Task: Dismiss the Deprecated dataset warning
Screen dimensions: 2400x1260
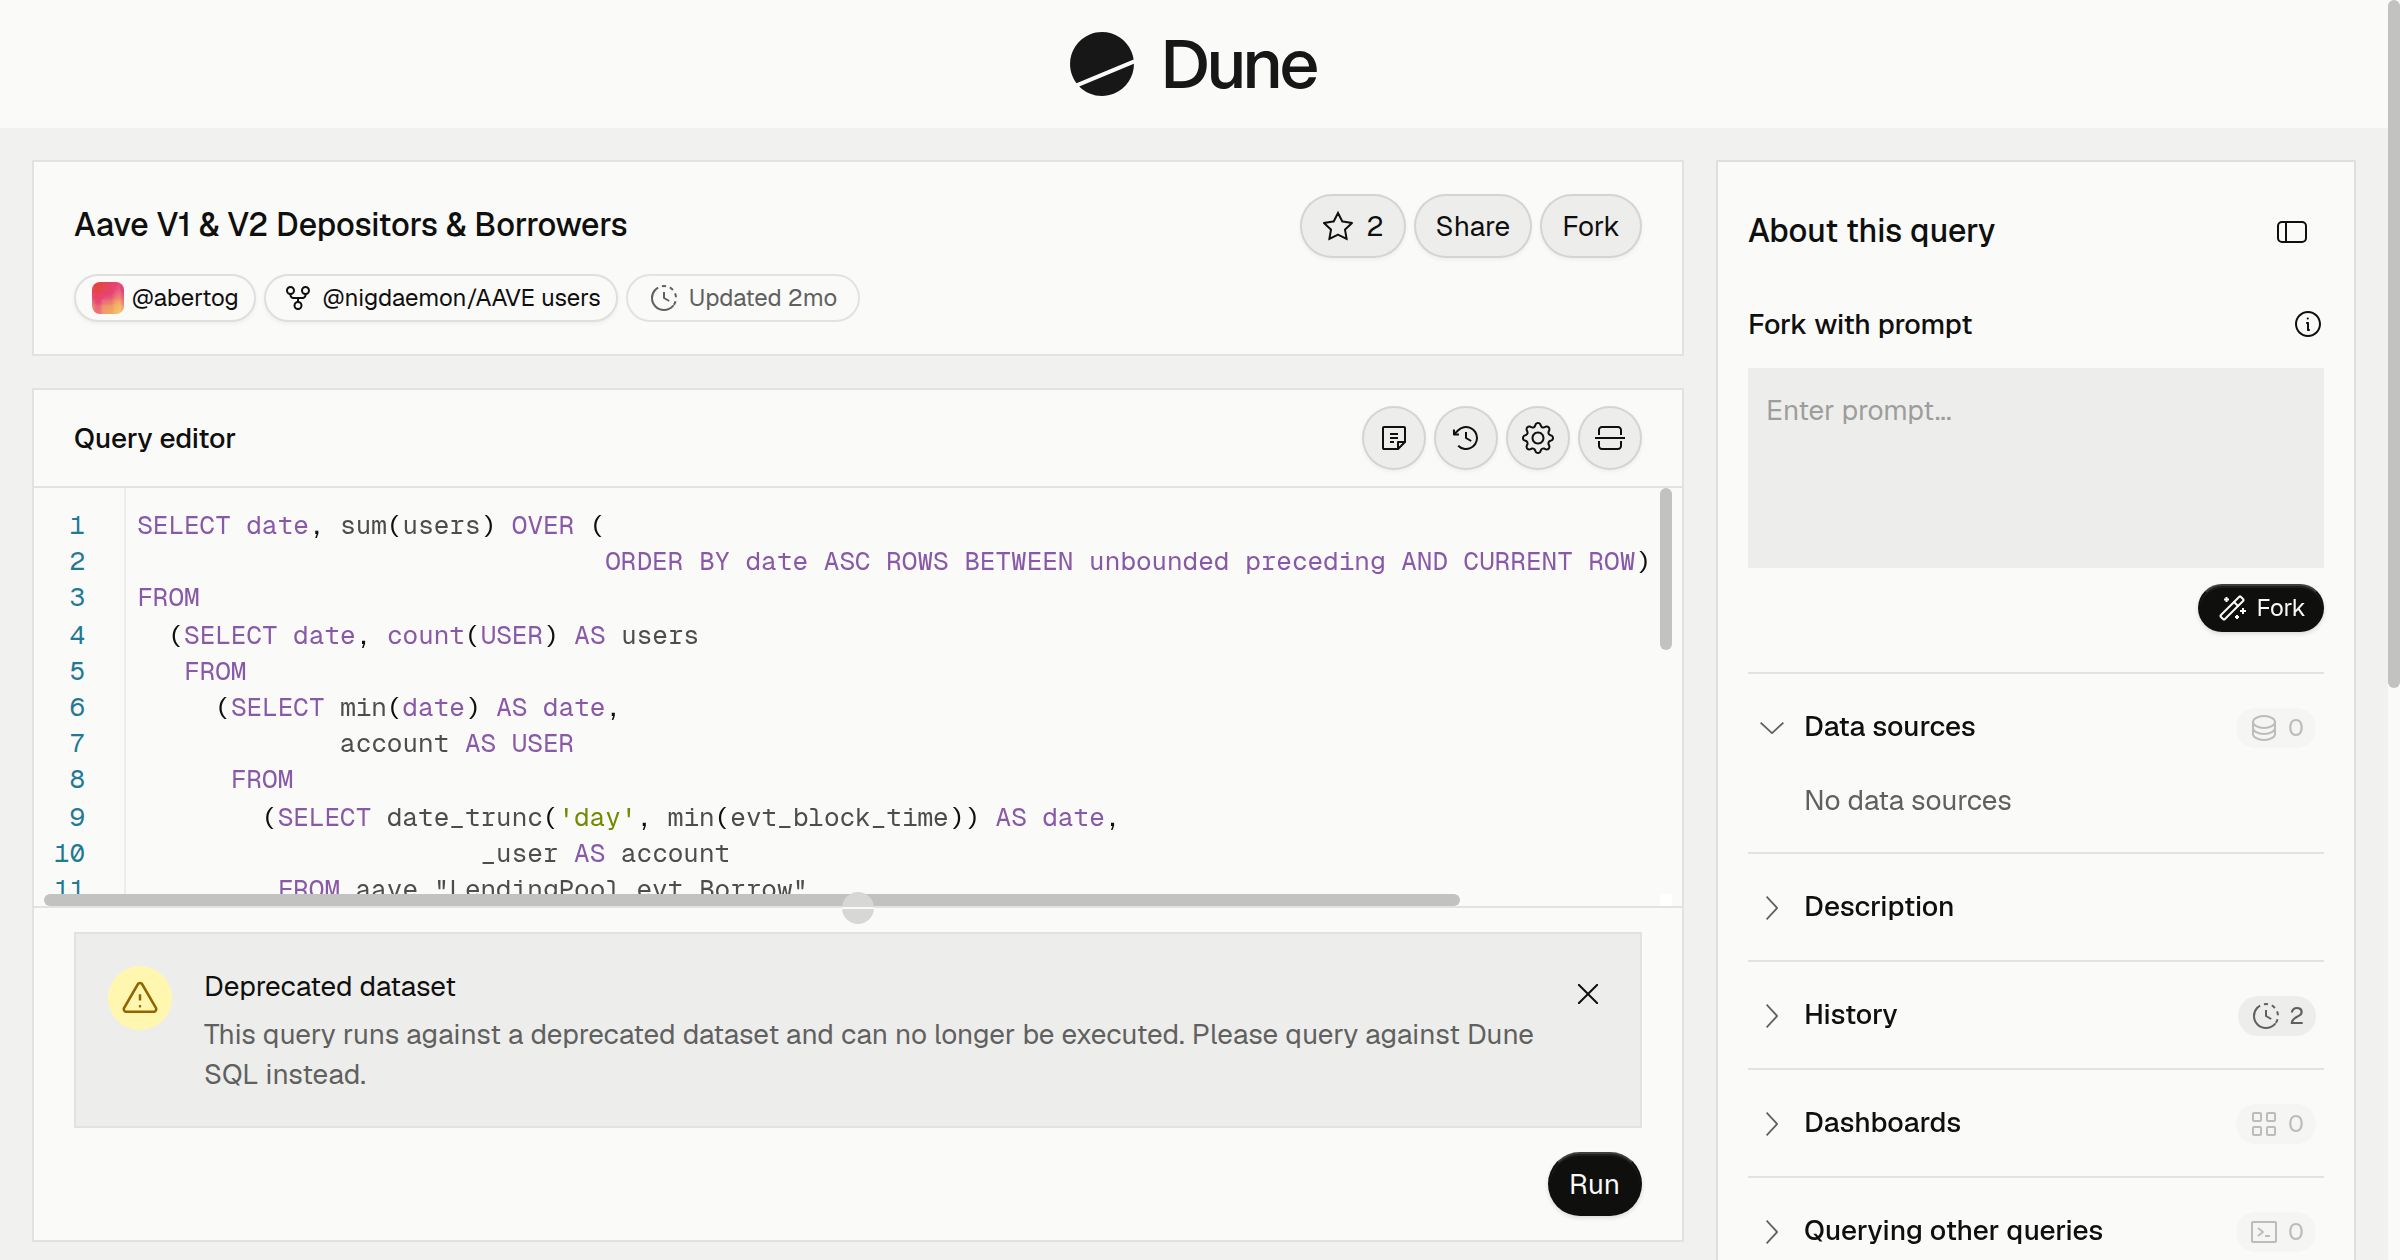Action: pyautogui.click(x=1587, y=994)
